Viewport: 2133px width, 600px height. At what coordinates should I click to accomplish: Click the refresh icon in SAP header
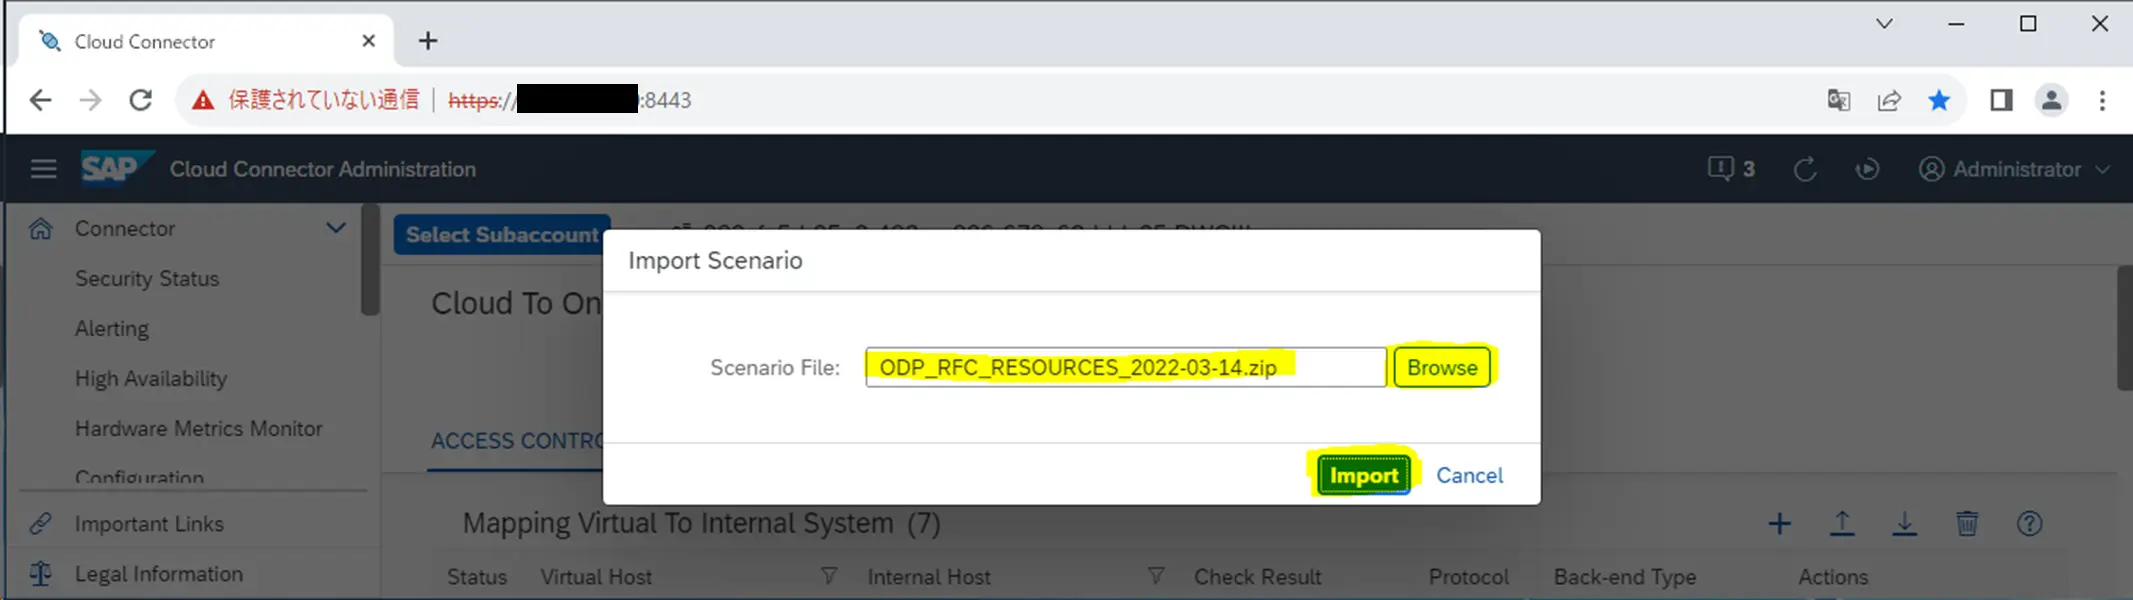(x=1805, y=169)
